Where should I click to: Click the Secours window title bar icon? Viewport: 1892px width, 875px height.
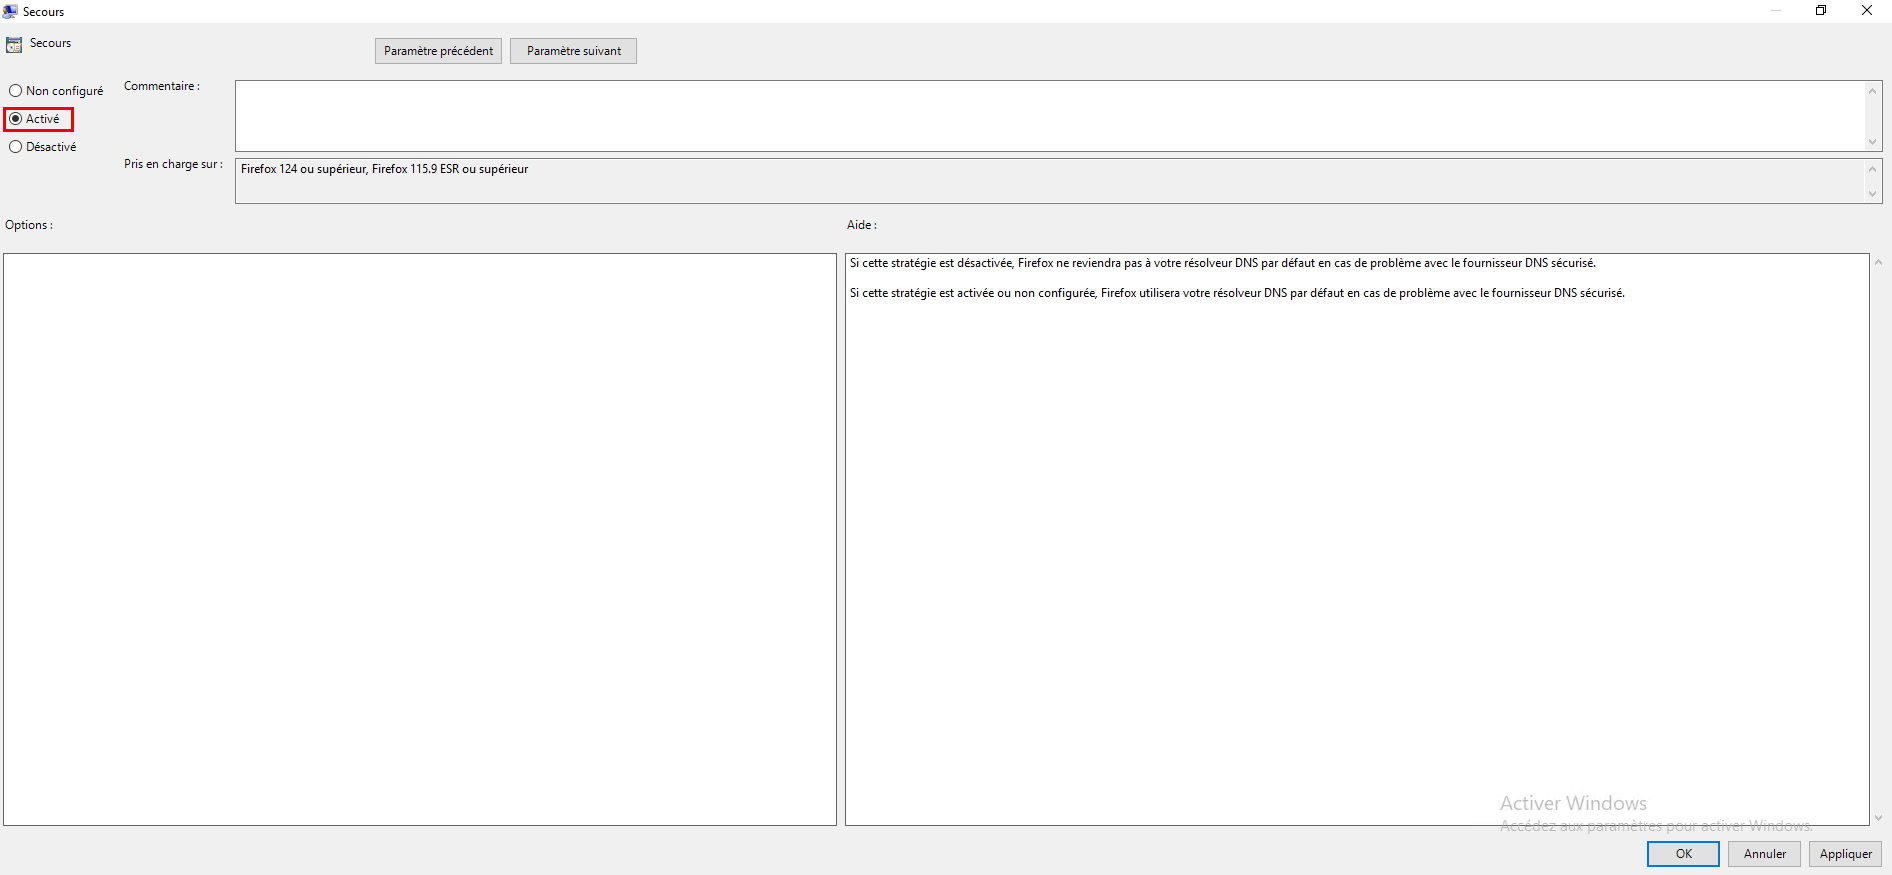tap(10, 11)
